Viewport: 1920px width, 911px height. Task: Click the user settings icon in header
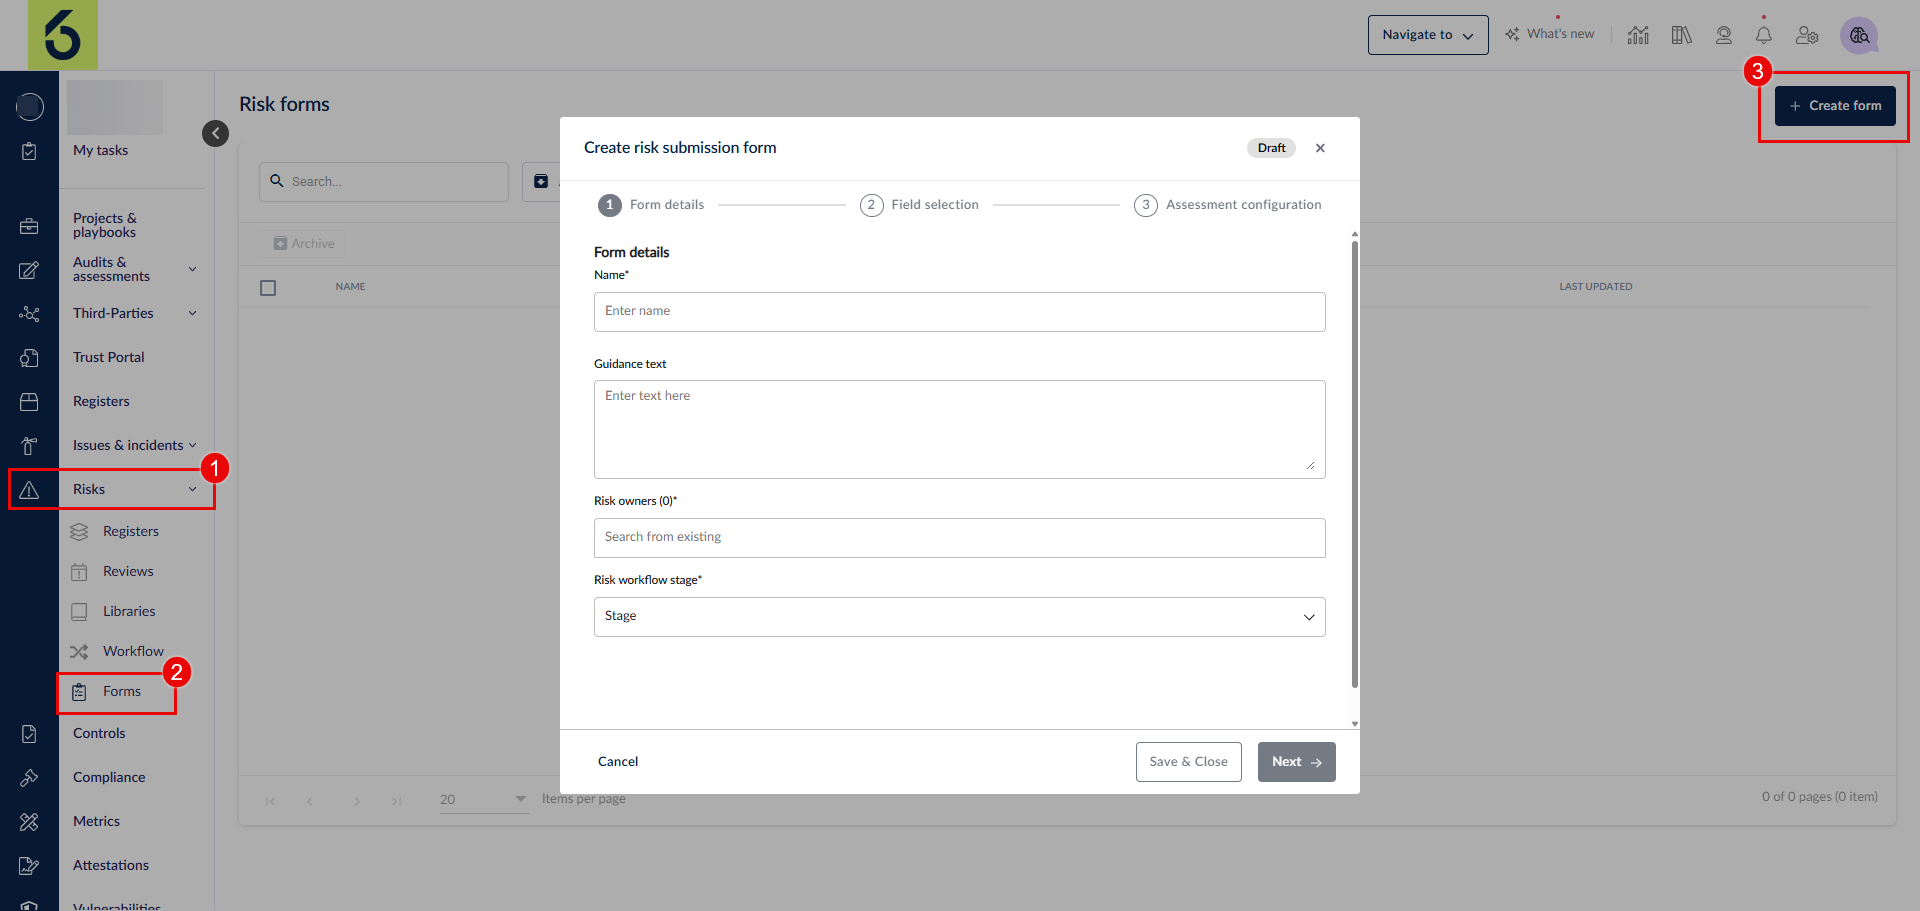1806,35
